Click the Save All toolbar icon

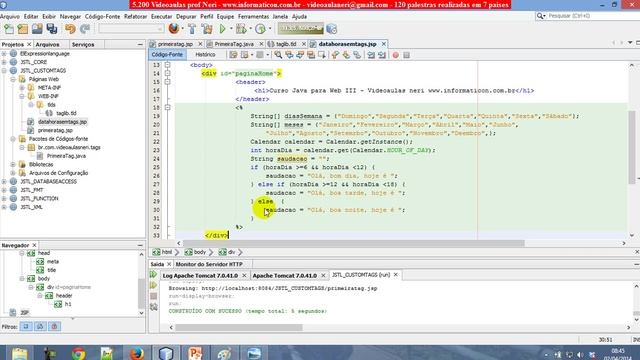coord(52,29)
